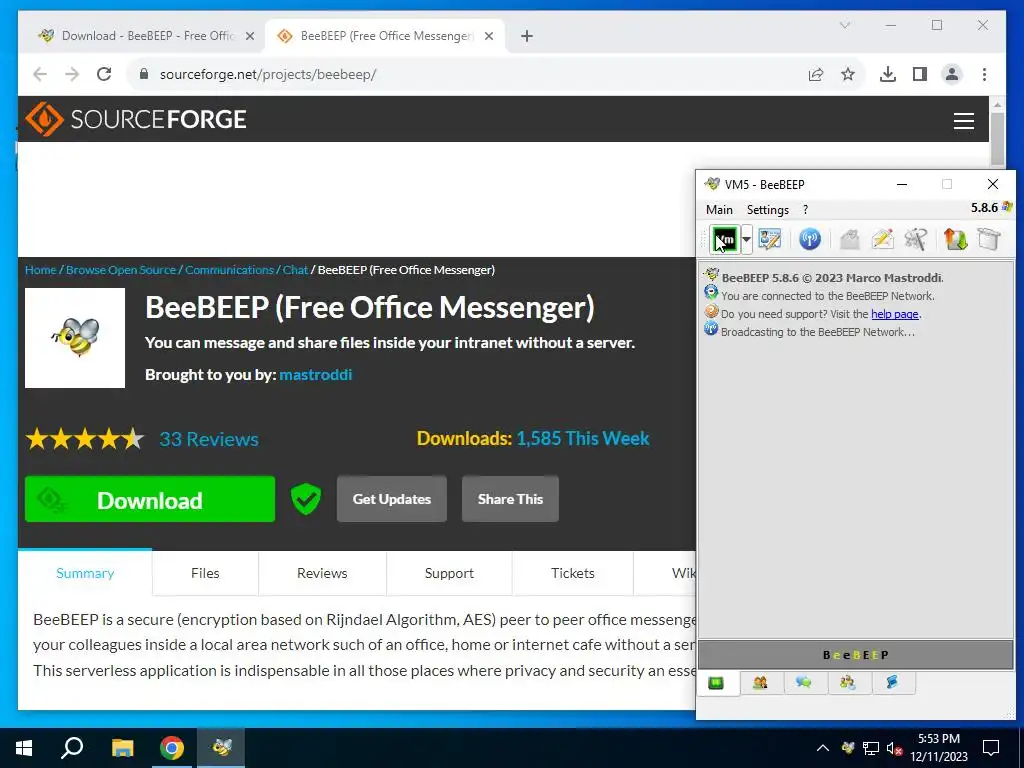Go back in Chrome
This screenshot has height=768, width=1024.
[x=40, y=74]
